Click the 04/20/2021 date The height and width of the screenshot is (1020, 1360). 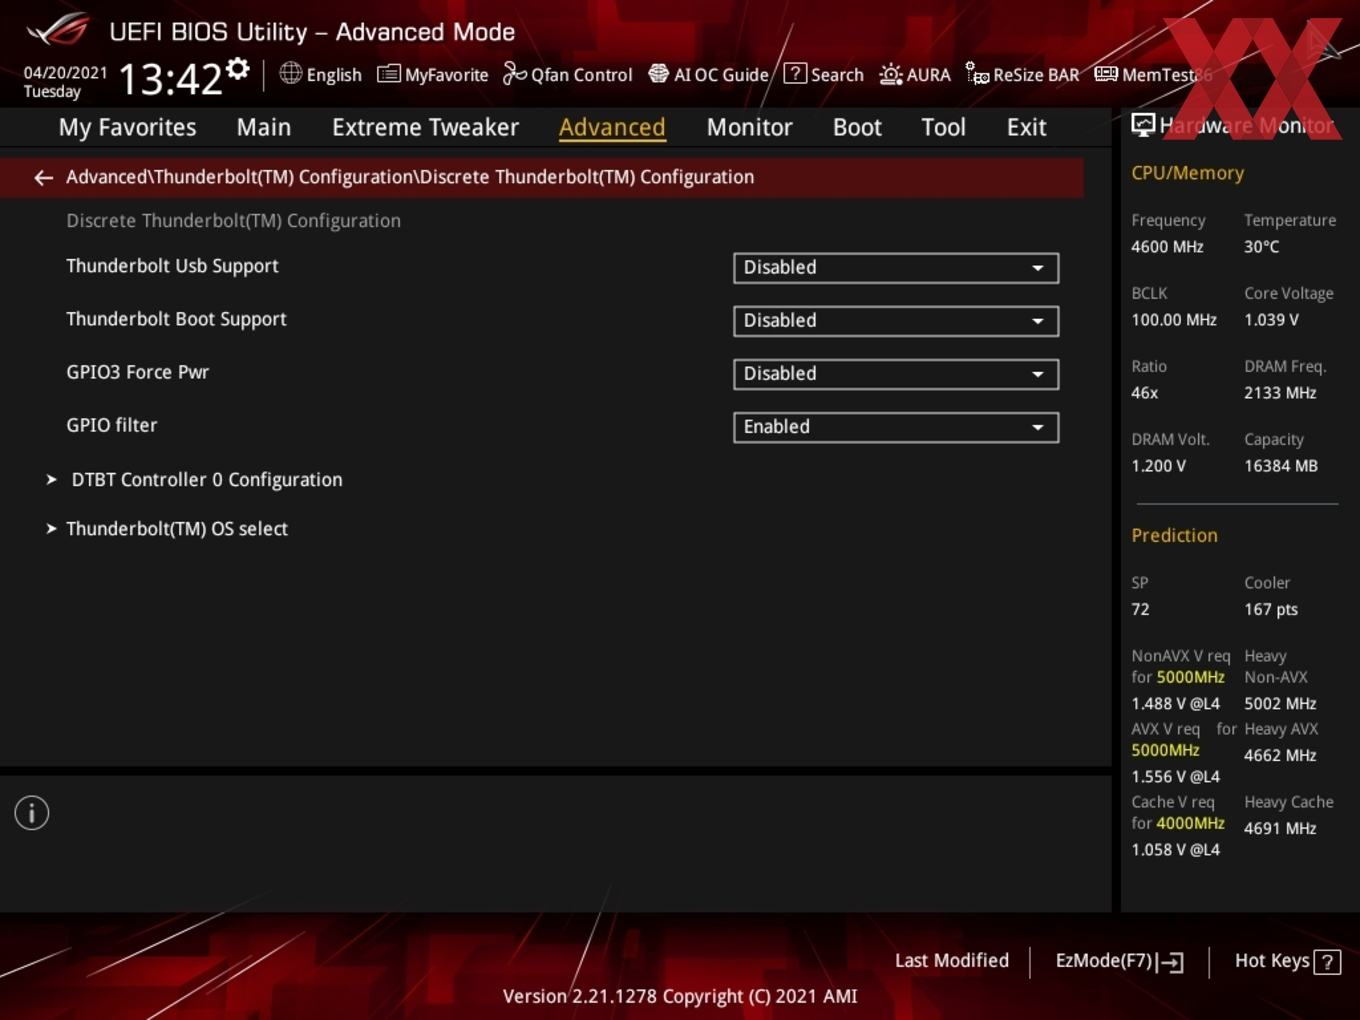(65, 73)
